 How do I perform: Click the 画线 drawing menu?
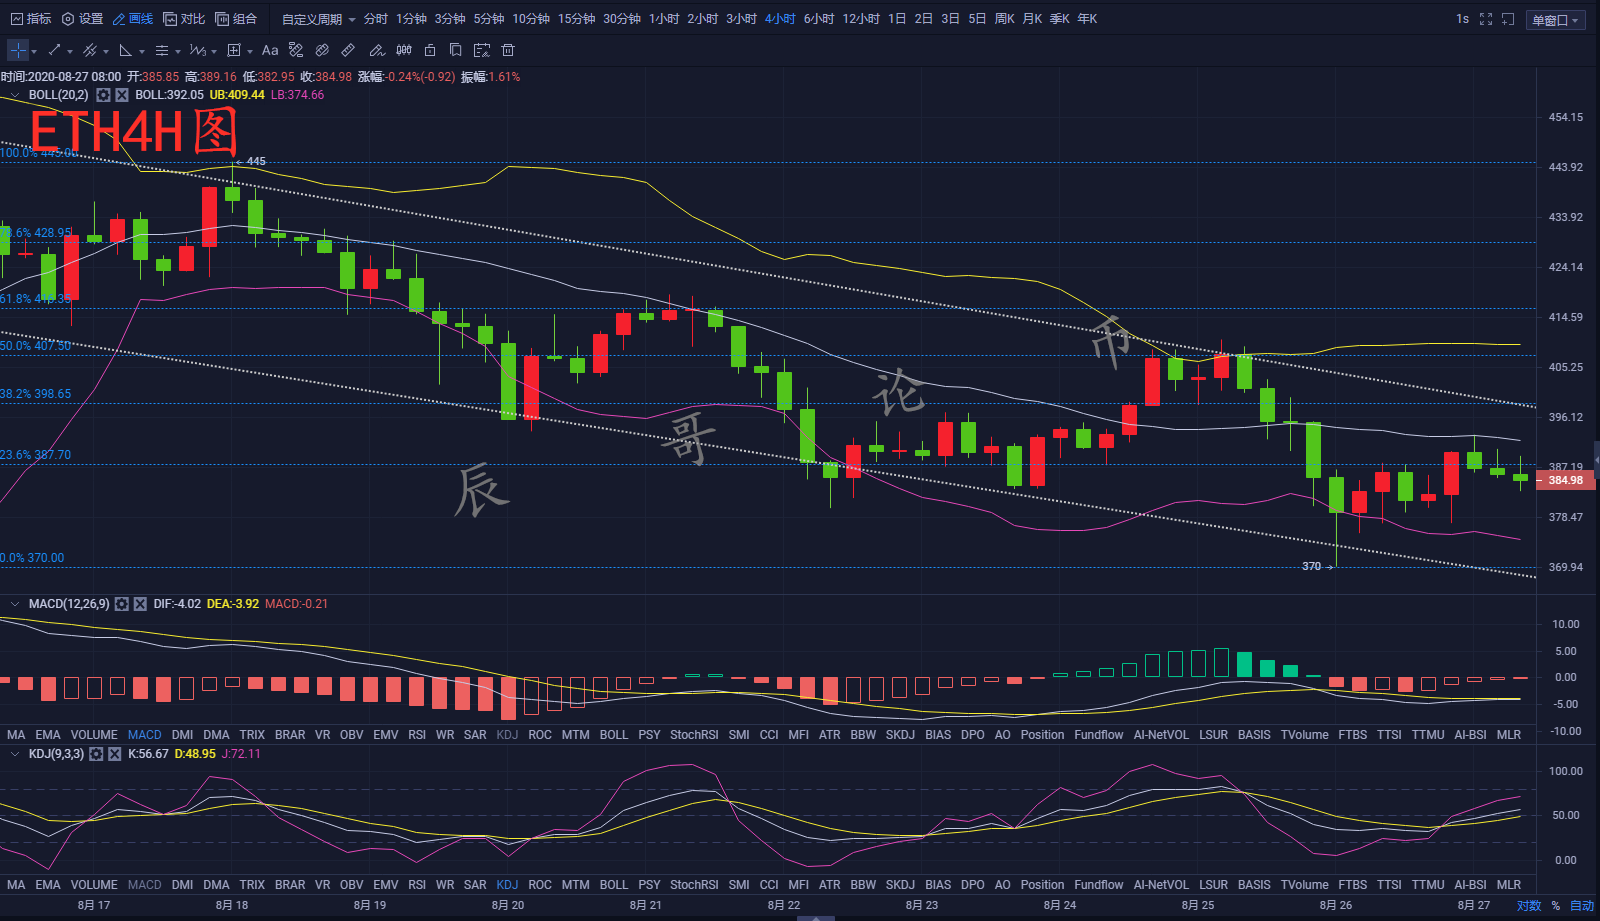point(133,19)
